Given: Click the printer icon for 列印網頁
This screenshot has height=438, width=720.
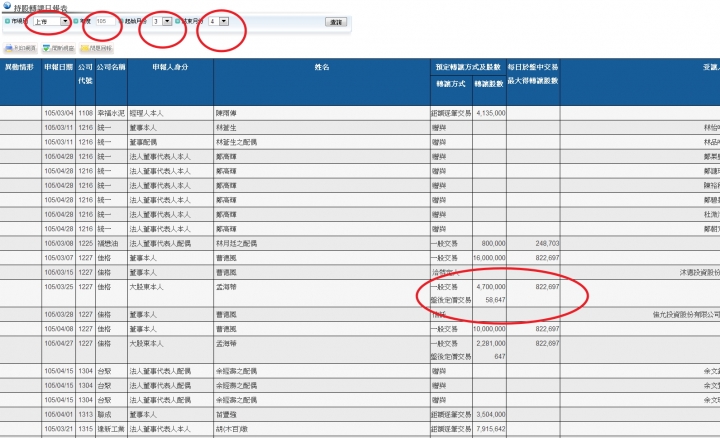Looking at the screenshot, I should [x=9, y=48].
